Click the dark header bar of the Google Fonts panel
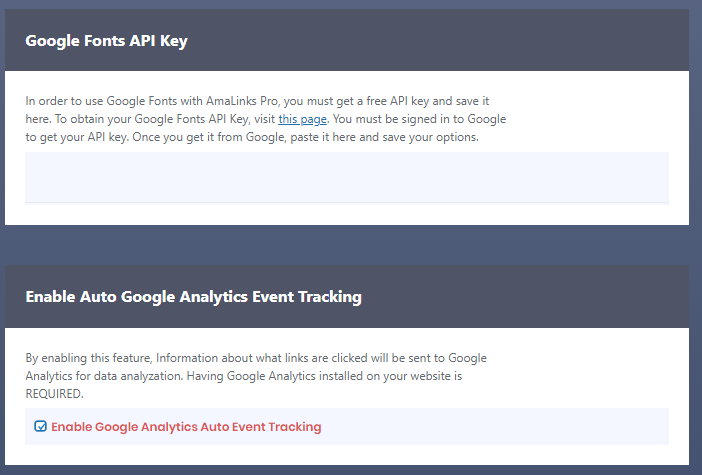 coord(450,41)
